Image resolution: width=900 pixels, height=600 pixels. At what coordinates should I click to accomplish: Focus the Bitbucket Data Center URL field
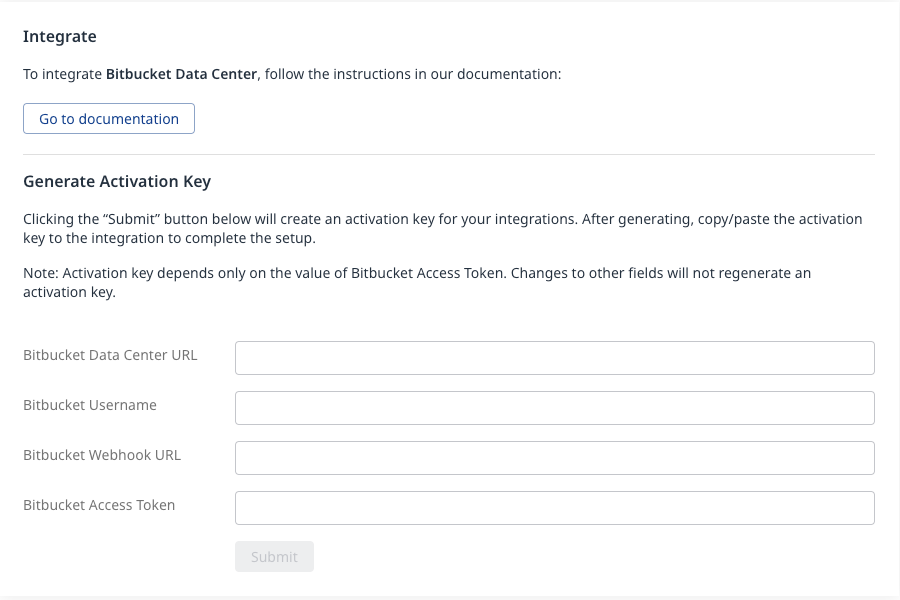[554, 358]
